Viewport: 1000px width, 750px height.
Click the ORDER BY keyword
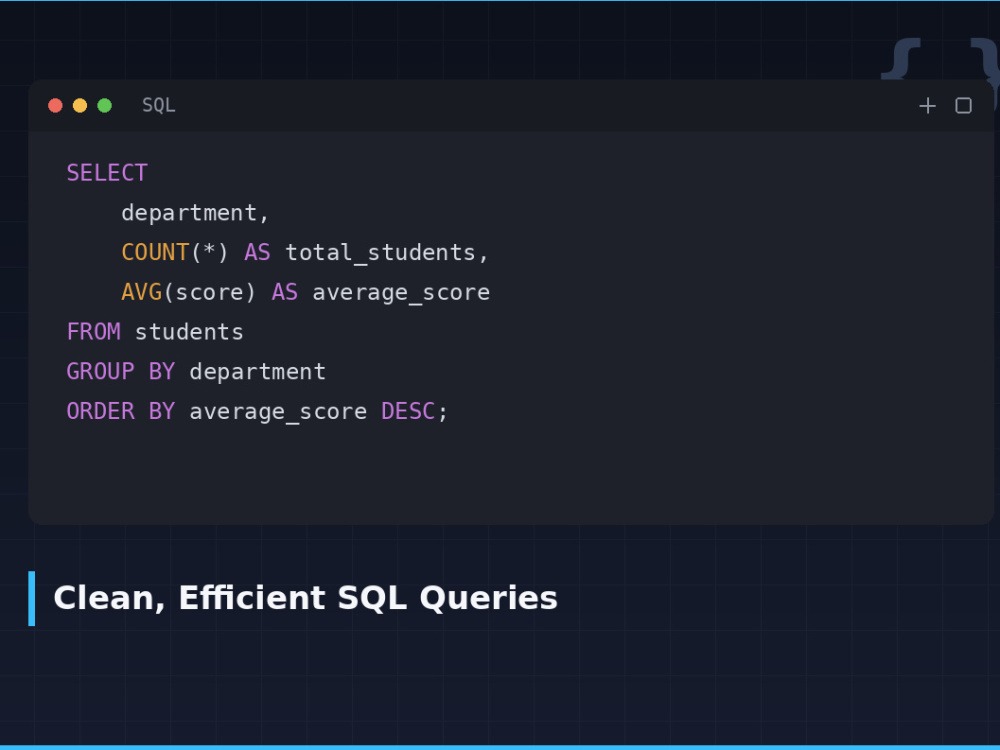(121, 411)
